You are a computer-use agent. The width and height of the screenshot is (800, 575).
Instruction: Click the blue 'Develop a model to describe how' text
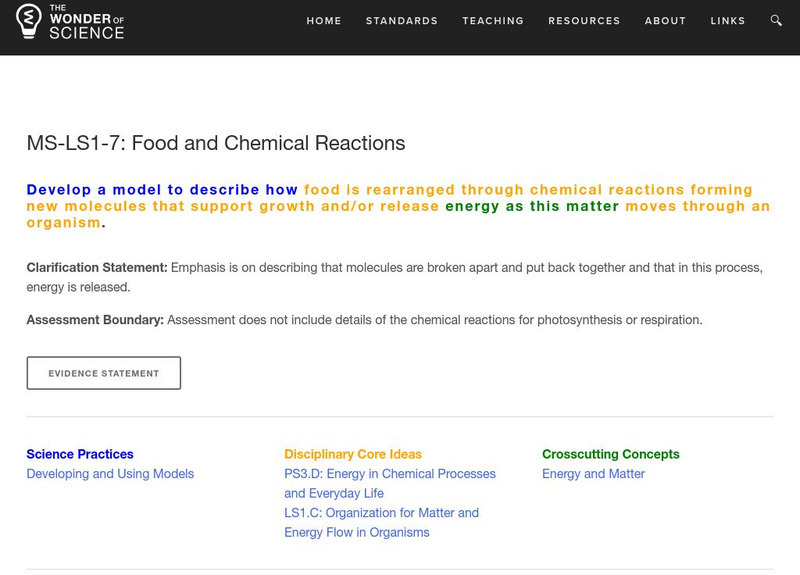[162, 190]
